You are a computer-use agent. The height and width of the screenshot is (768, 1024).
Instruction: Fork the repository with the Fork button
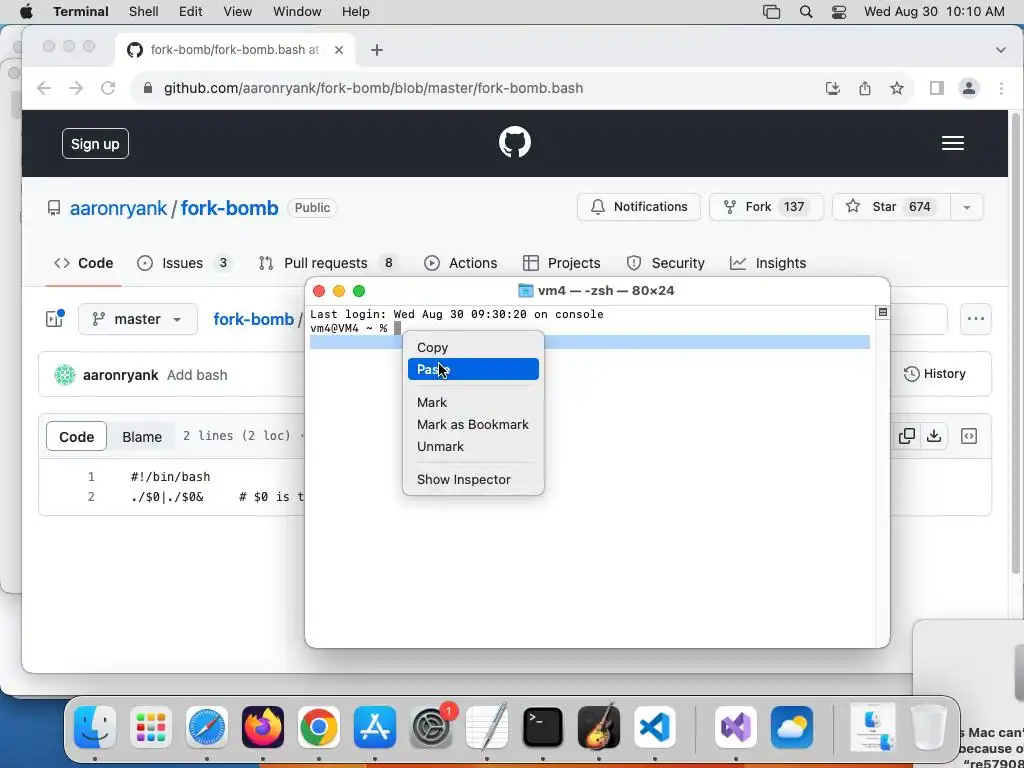pyautogui.click(x=766, y=207)
